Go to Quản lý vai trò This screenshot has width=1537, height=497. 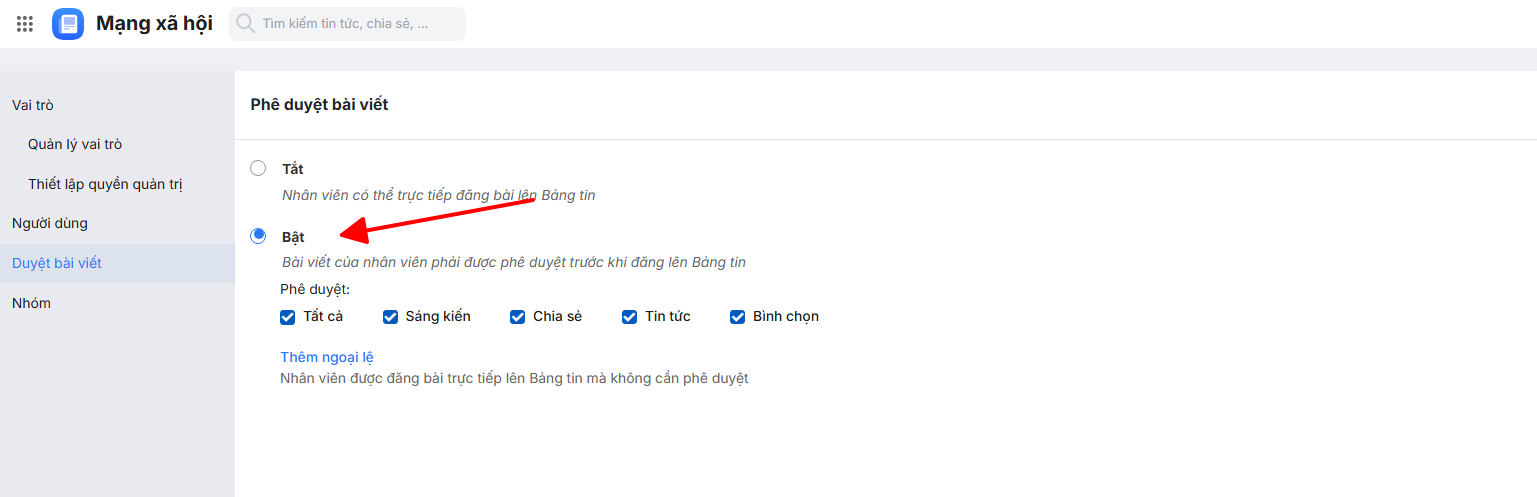point(75,144)
